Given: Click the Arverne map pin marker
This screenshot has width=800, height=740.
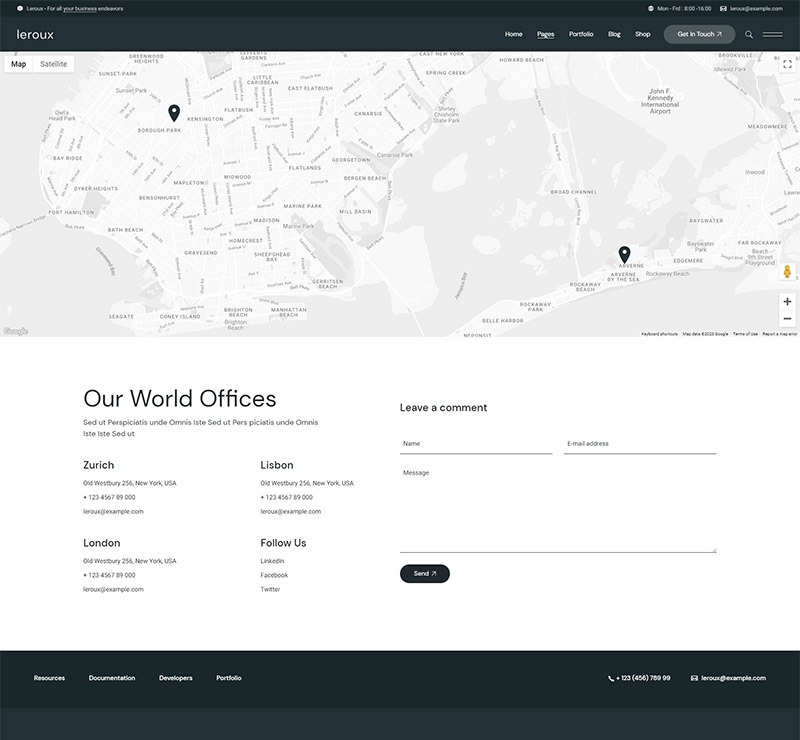Looking at the screenshot, I should (x=624, y=254).
